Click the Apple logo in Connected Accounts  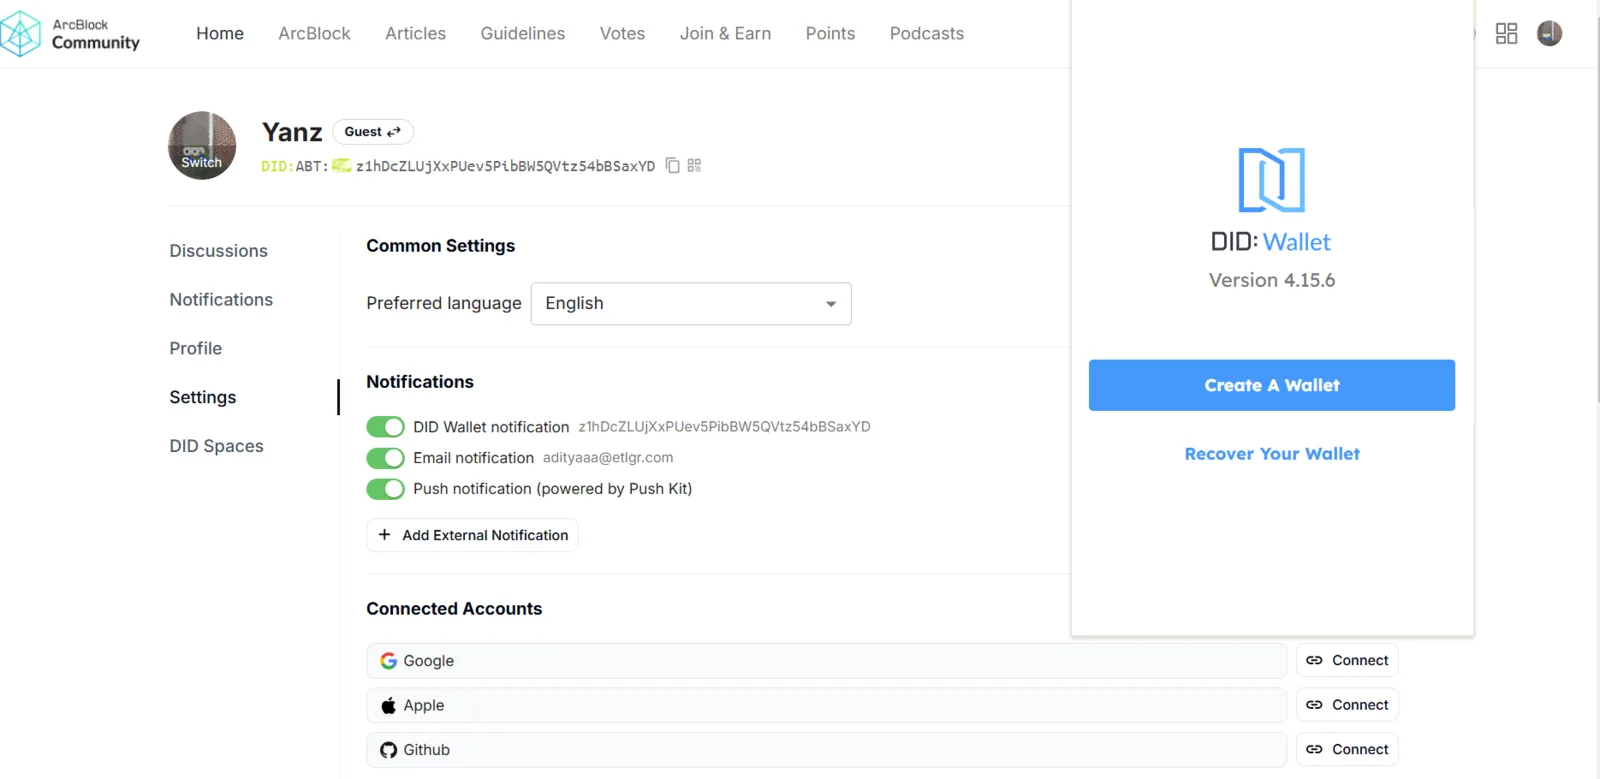[x=389, y=705]
